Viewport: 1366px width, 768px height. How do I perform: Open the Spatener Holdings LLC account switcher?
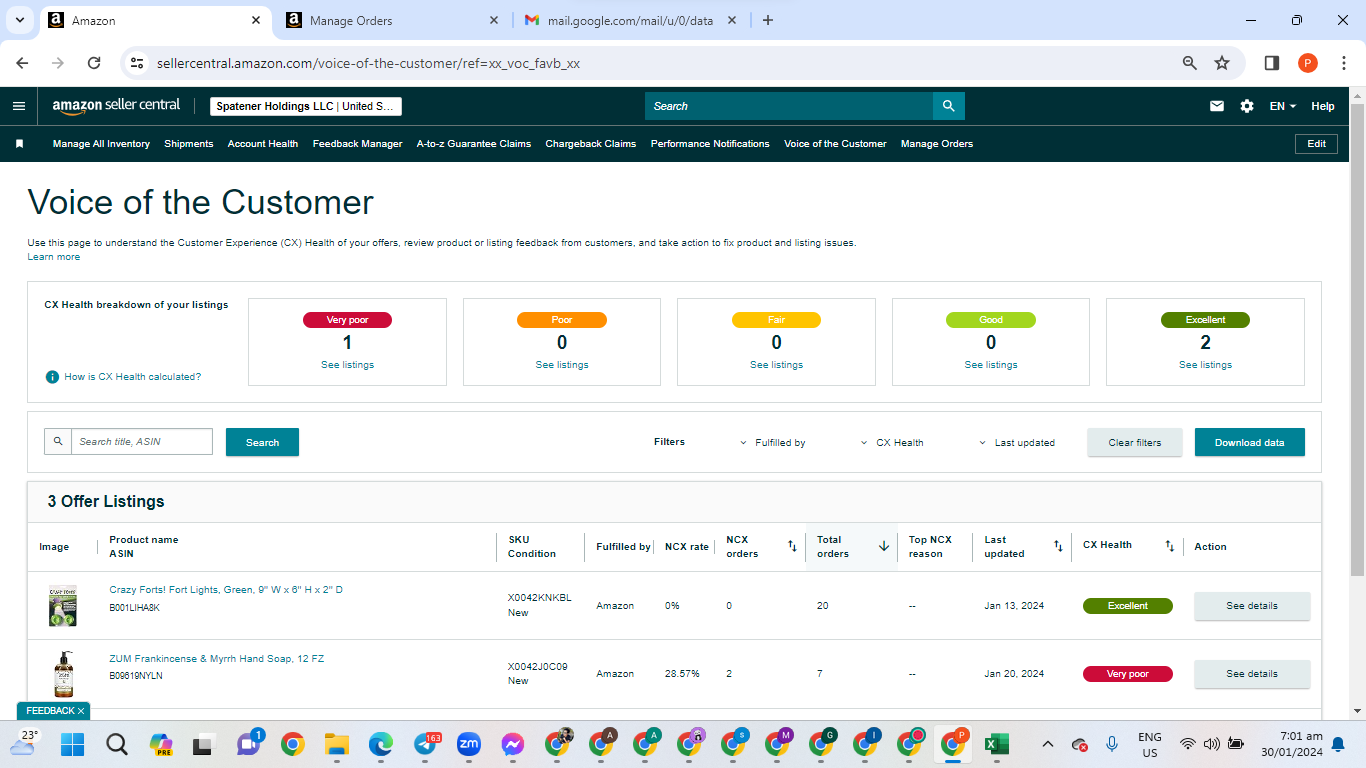click(306, 106)
